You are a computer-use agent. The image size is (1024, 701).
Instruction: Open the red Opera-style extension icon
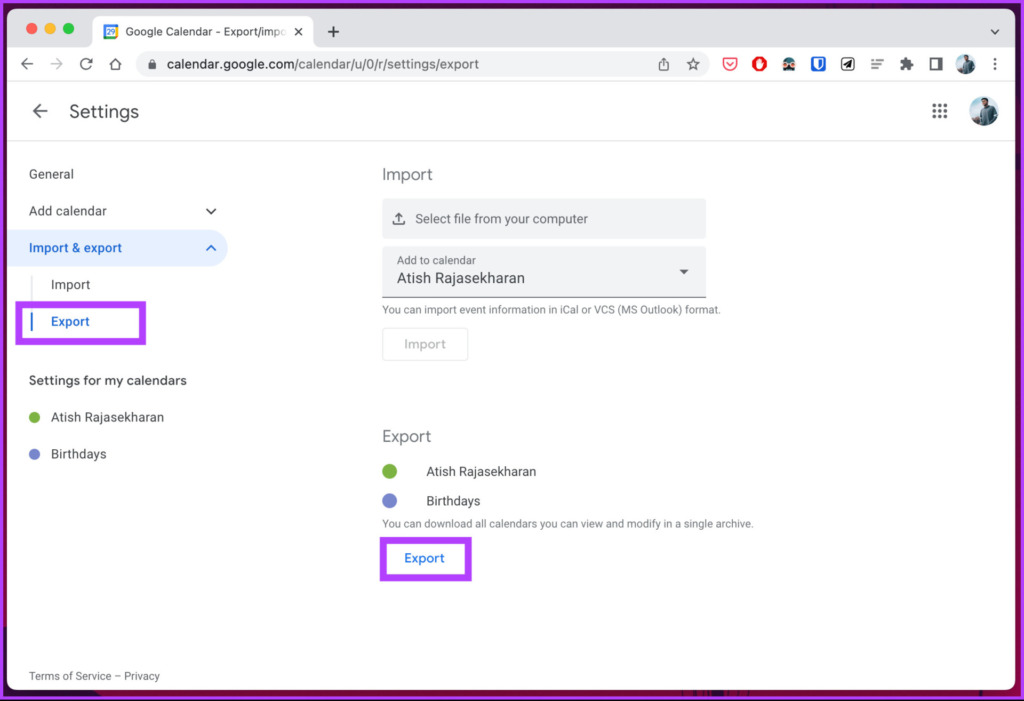coord(759,64)
